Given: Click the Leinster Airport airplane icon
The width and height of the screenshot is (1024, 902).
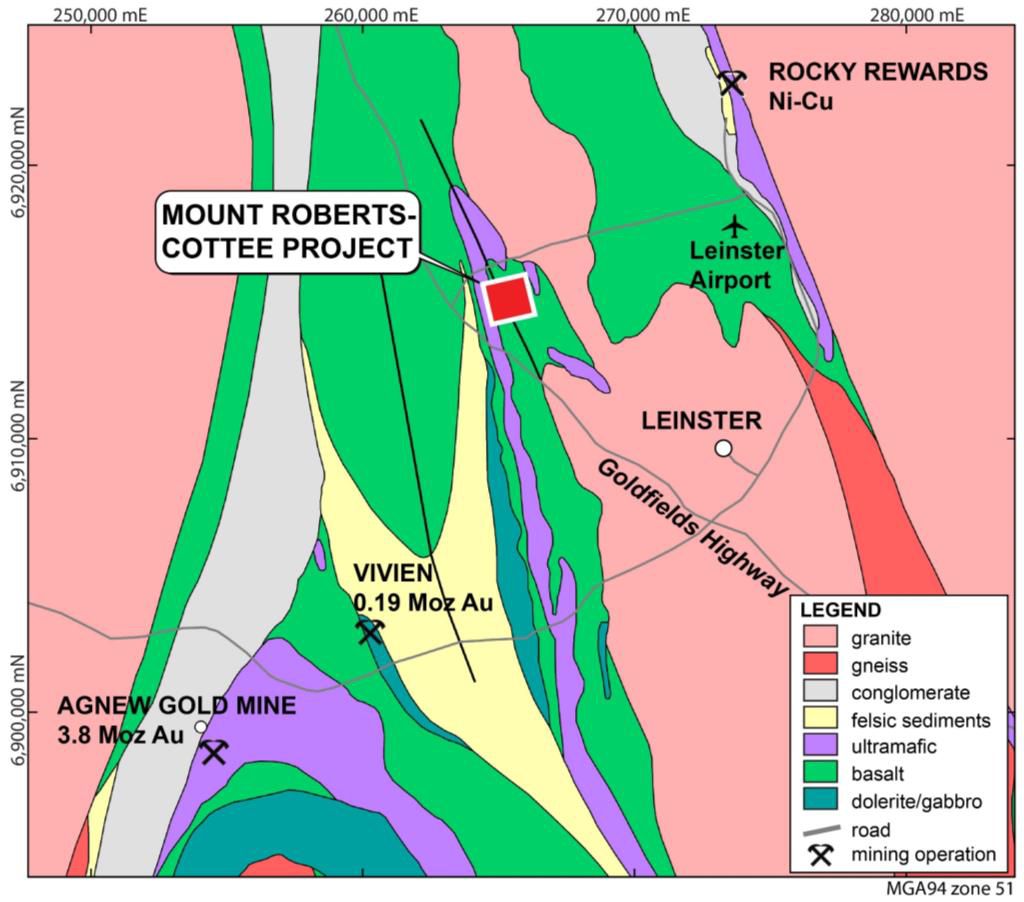Looking at the screenshot, I should coord(735,225).
